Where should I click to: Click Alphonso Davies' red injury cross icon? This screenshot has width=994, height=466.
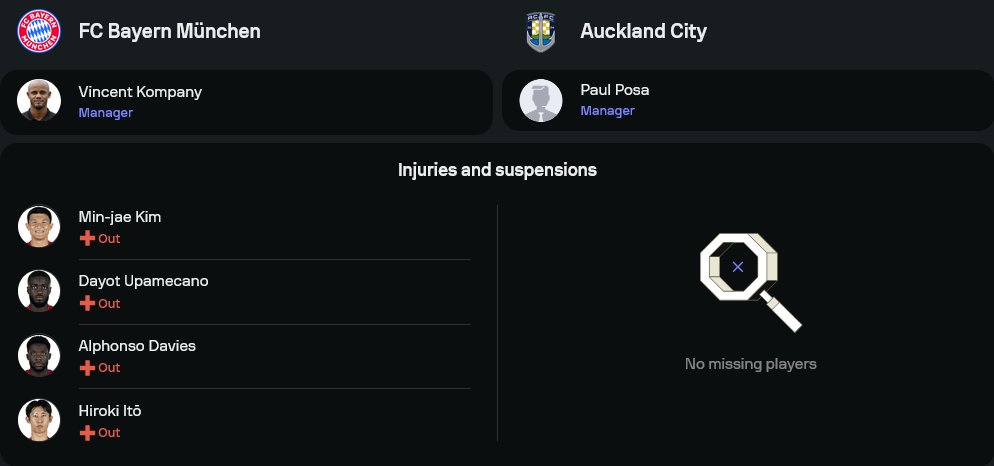point(87,368)
